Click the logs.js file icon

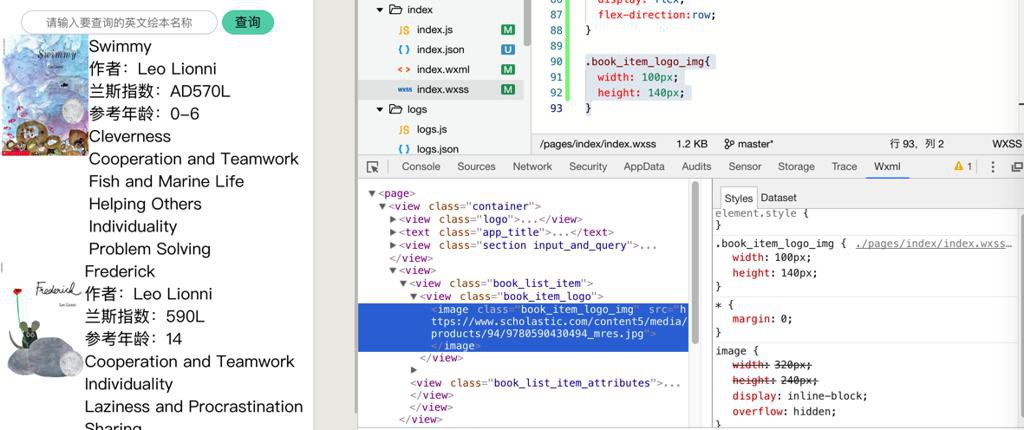404,129
